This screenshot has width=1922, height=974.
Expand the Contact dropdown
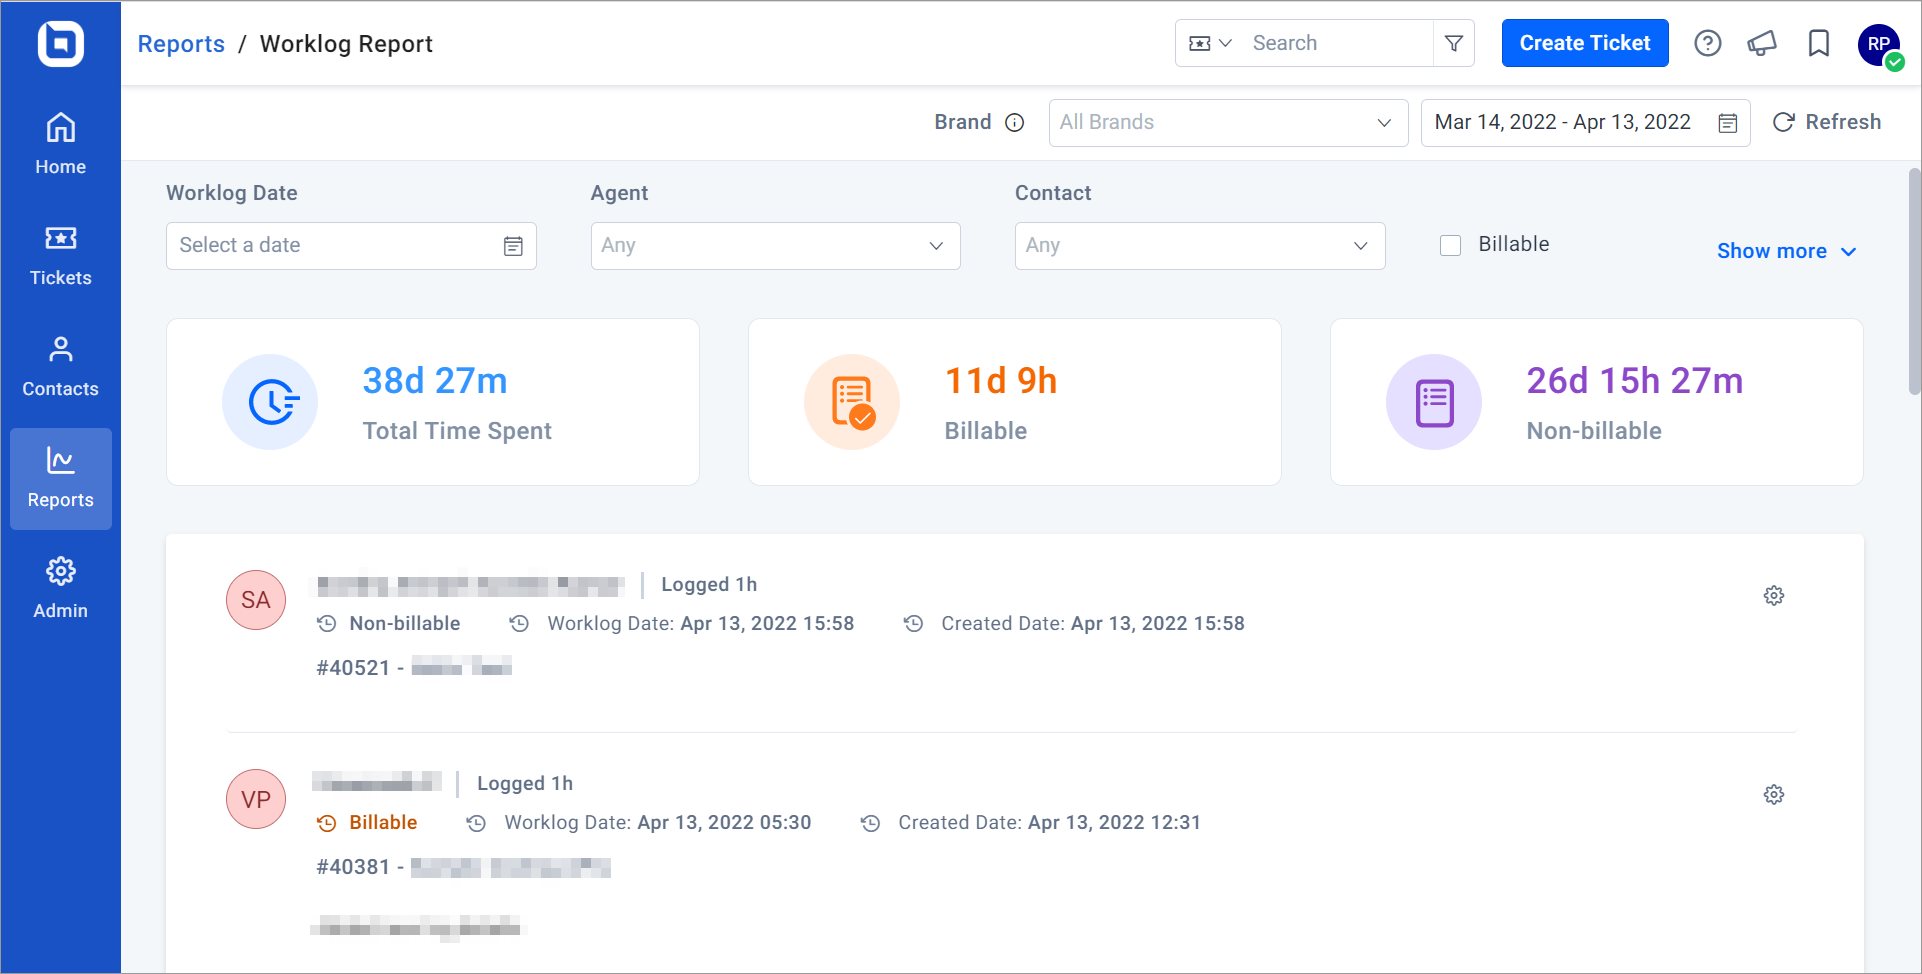pos(1199,246)
